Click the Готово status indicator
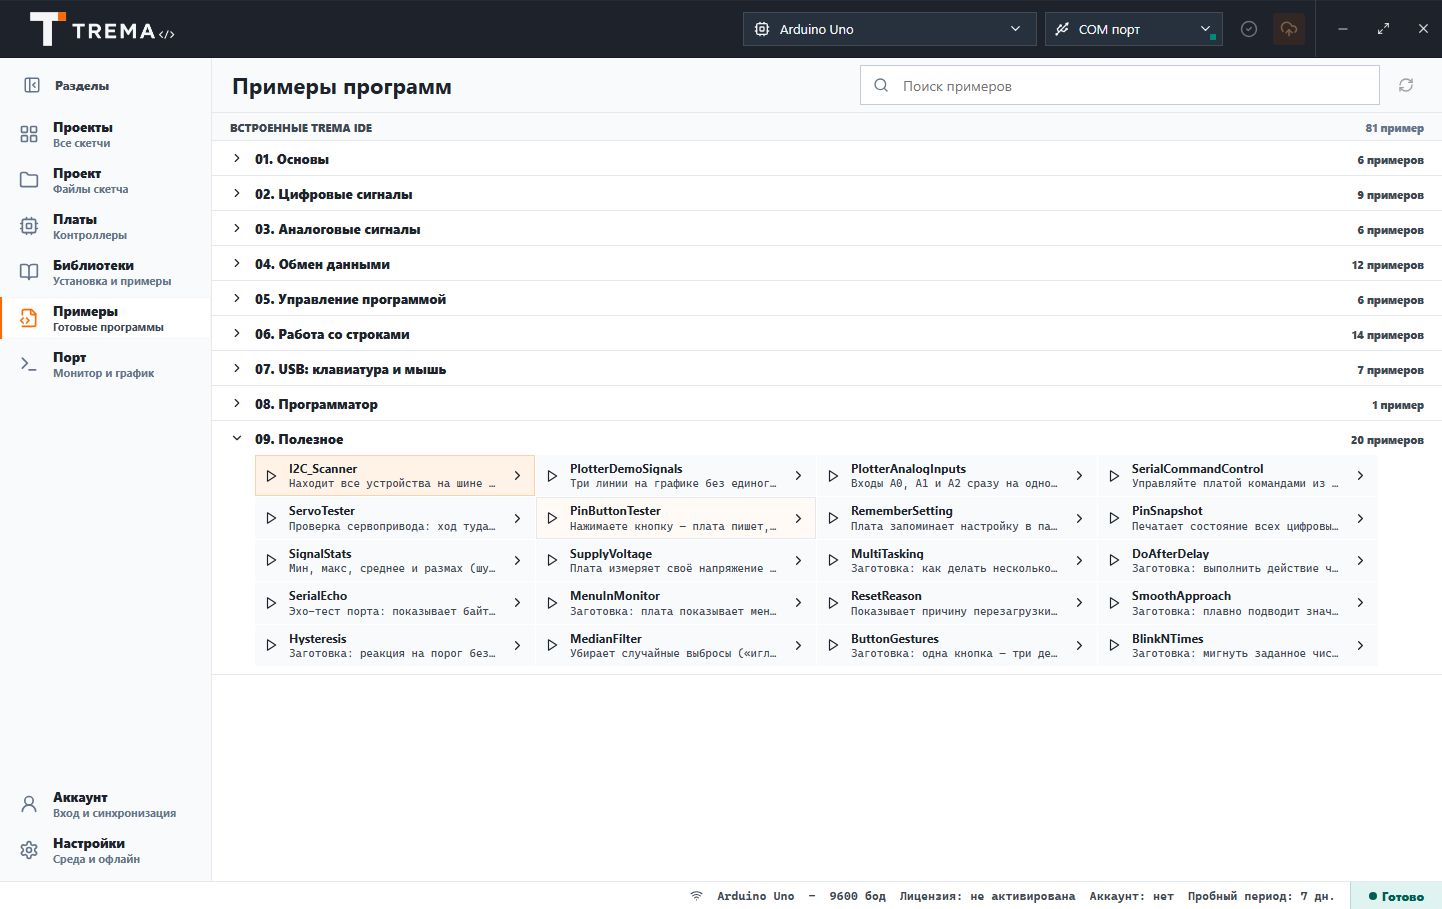This screenshot has height=909, width=1442. coord(1396,896)
